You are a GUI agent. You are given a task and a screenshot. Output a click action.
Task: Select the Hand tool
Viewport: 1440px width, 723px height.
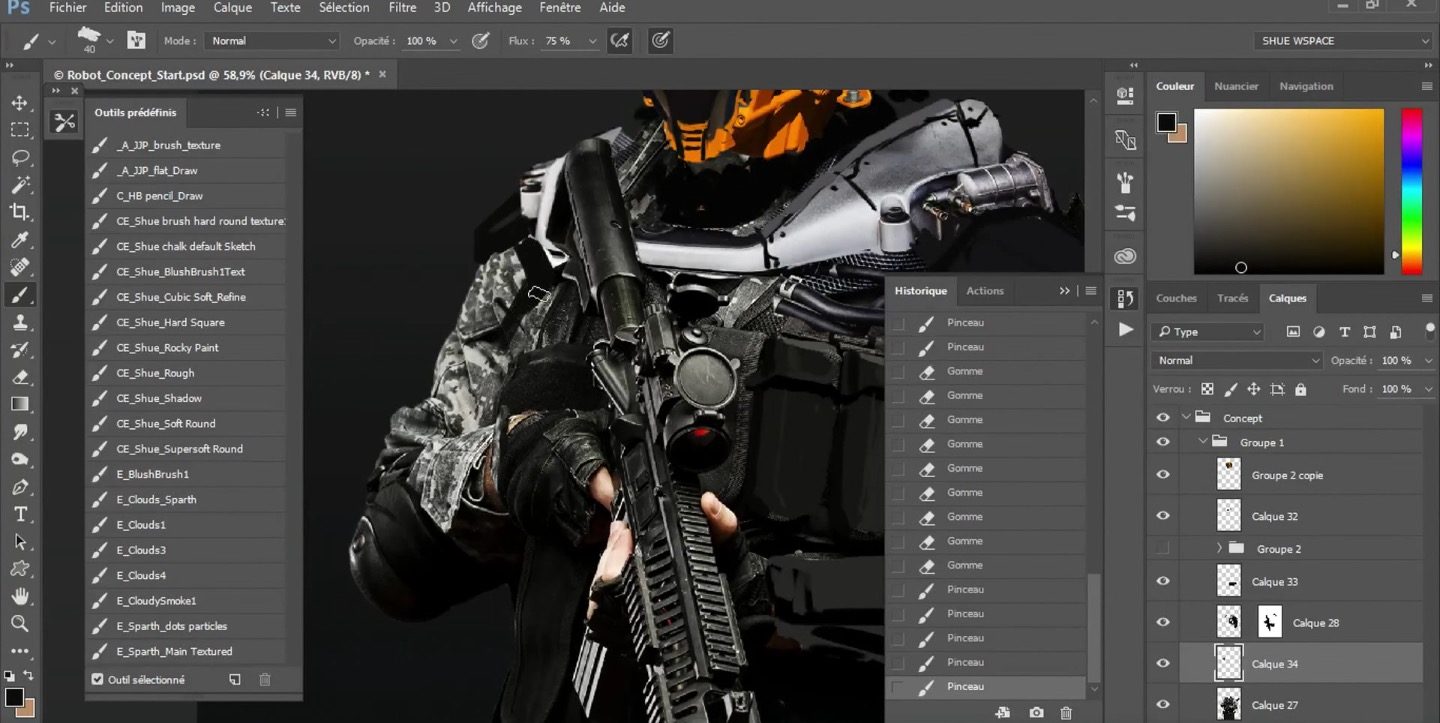click(x=19, y=596)
